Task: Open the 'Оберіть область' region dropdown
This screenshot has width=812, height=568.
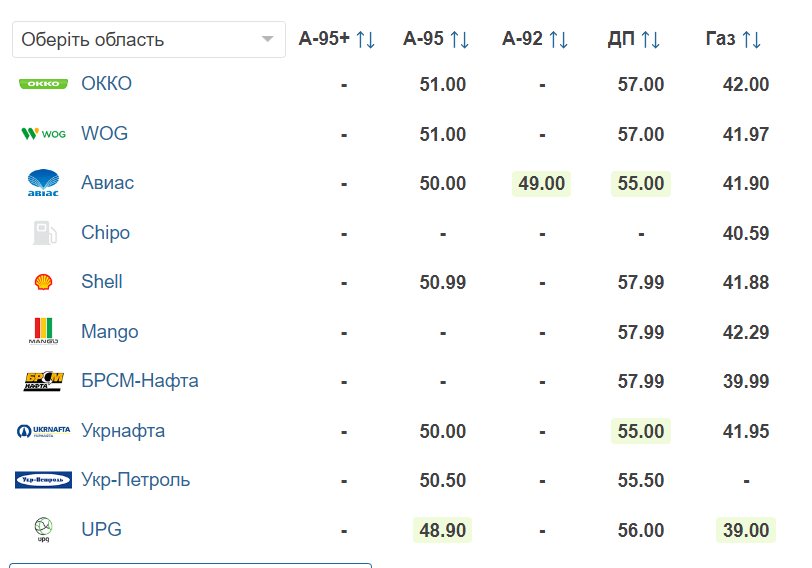Action: coord(149,39)
